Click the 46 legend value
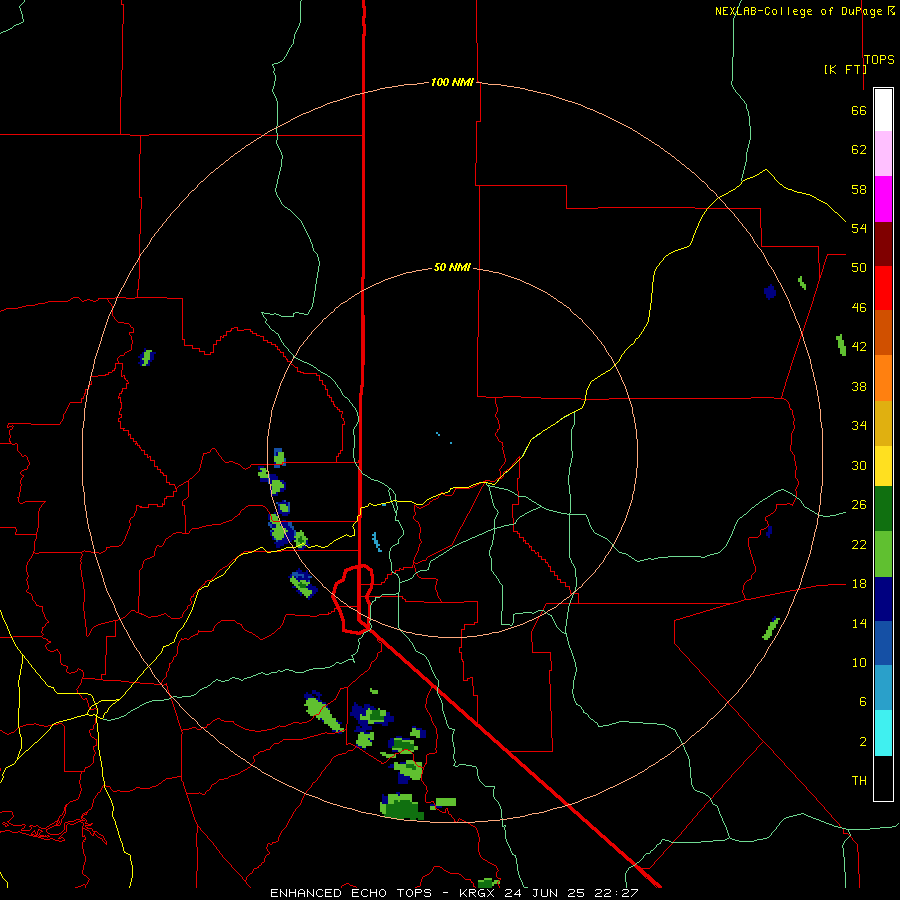This screenshot has width=900, height=900. pos(859,308)
